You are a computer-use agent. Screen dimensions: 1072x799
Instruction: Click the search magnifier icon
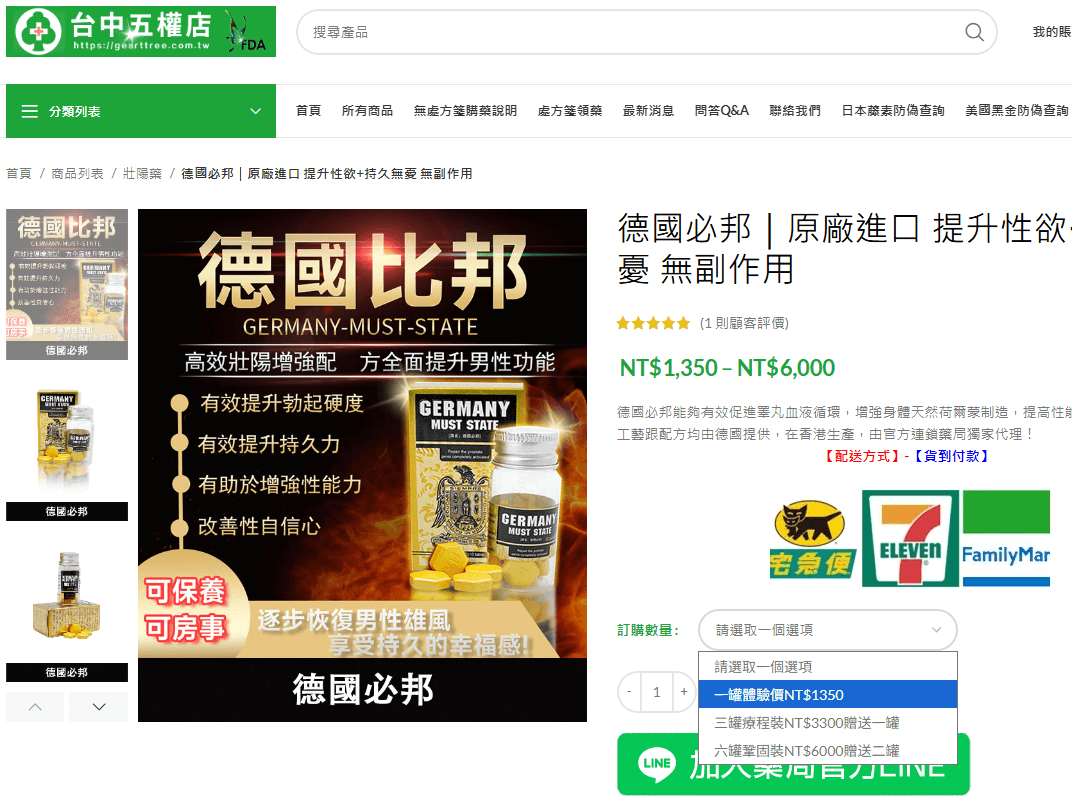(974, 32)
